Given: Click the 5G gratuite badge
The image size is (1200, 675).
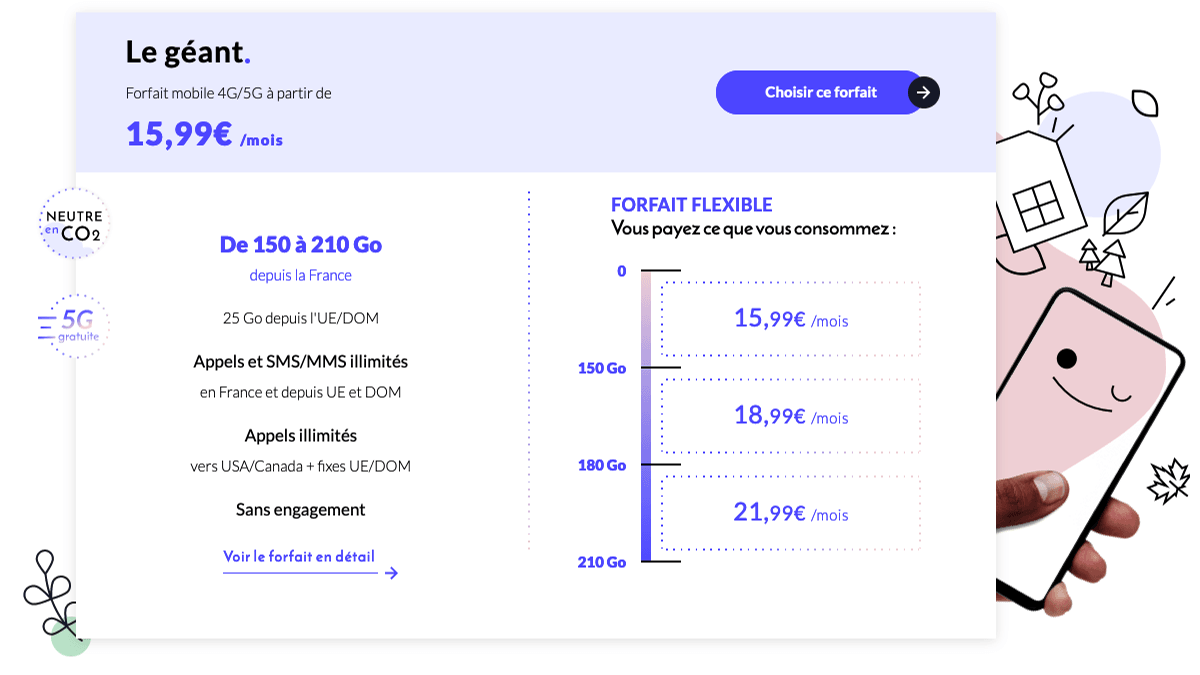Looking at the screenshot, I should (74, 326).
